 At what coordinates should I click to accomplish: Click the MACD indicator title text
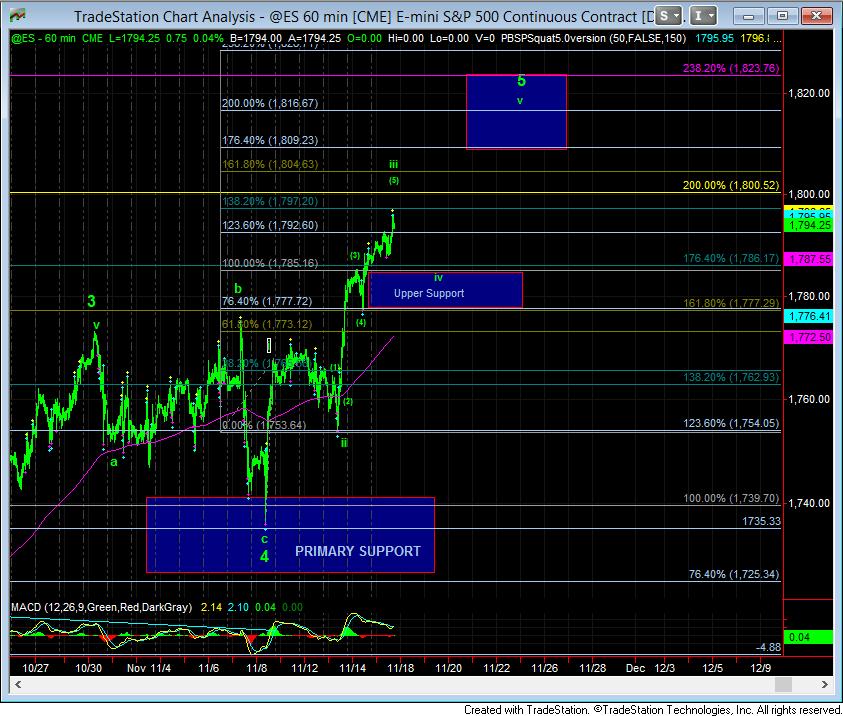[102, 607]
